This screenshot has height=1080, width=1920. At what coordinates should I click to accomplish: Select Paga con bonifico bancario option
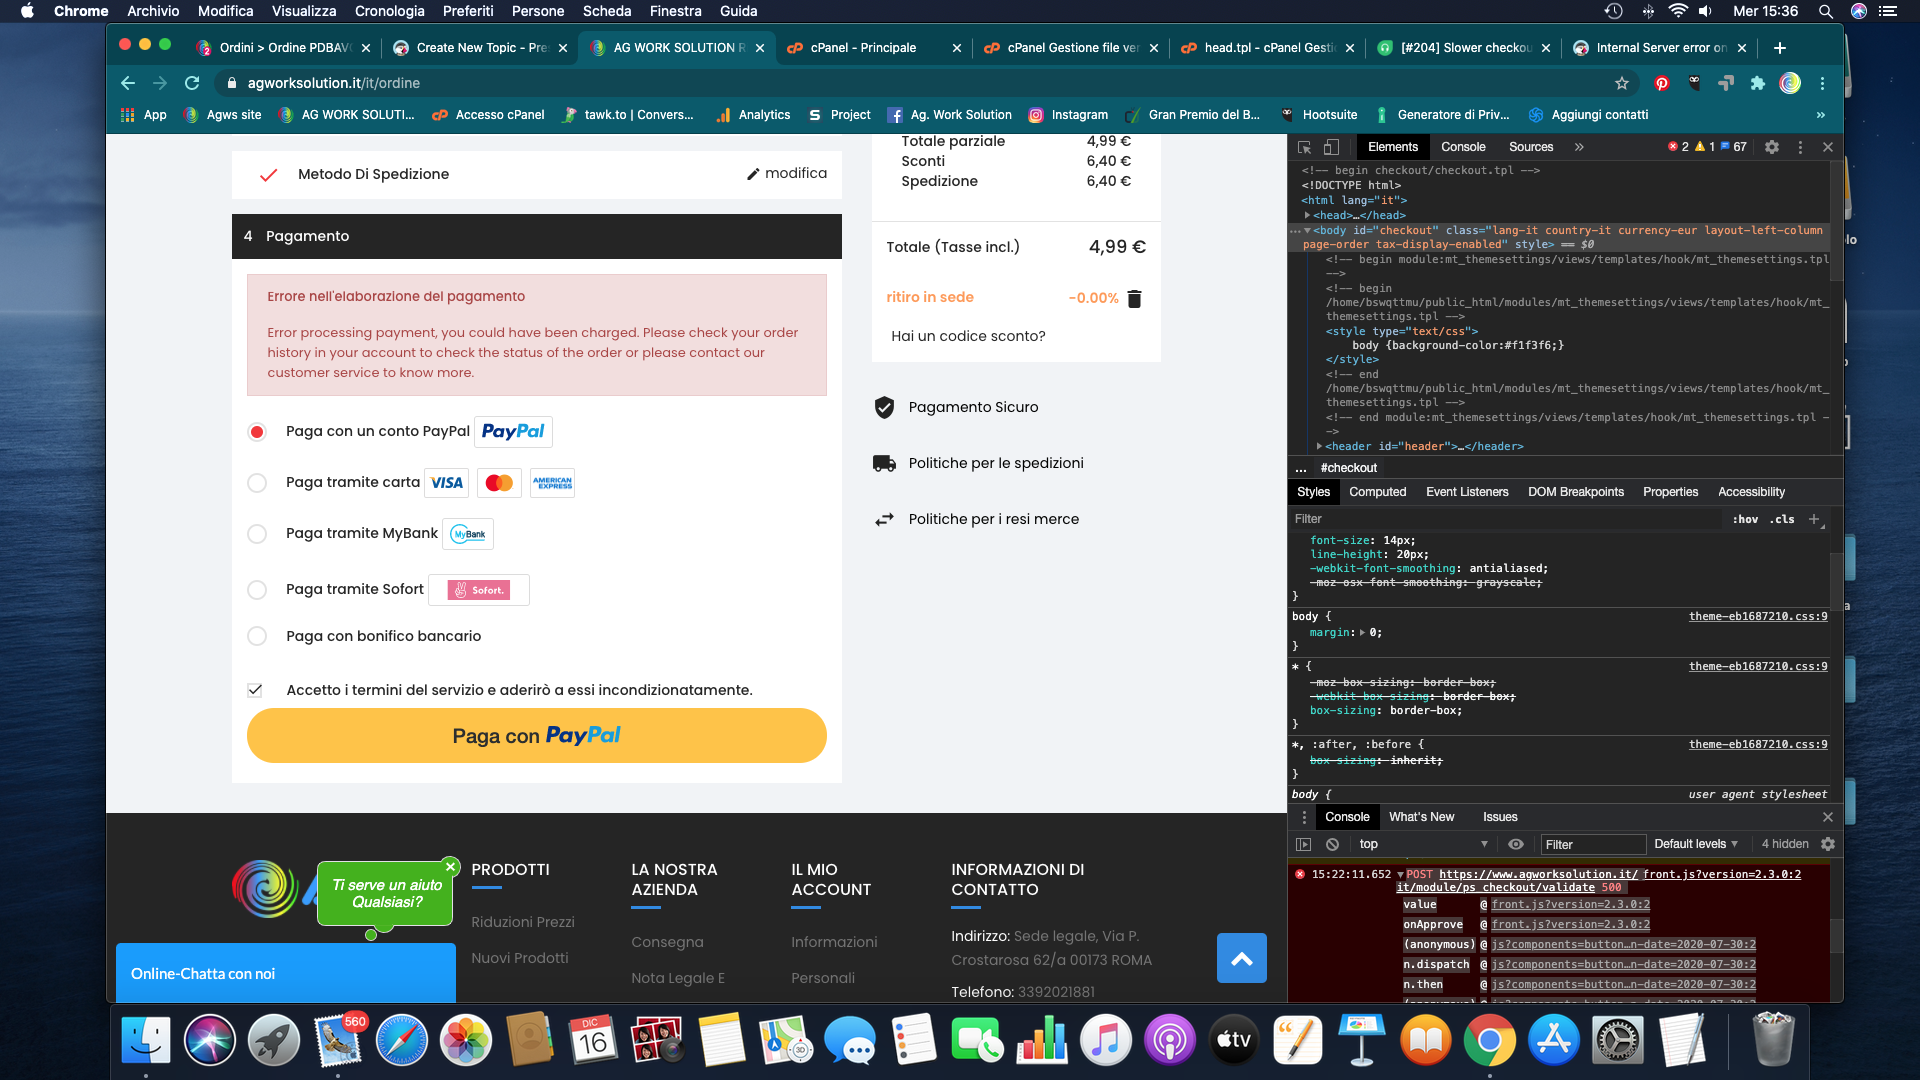(257, 636)
